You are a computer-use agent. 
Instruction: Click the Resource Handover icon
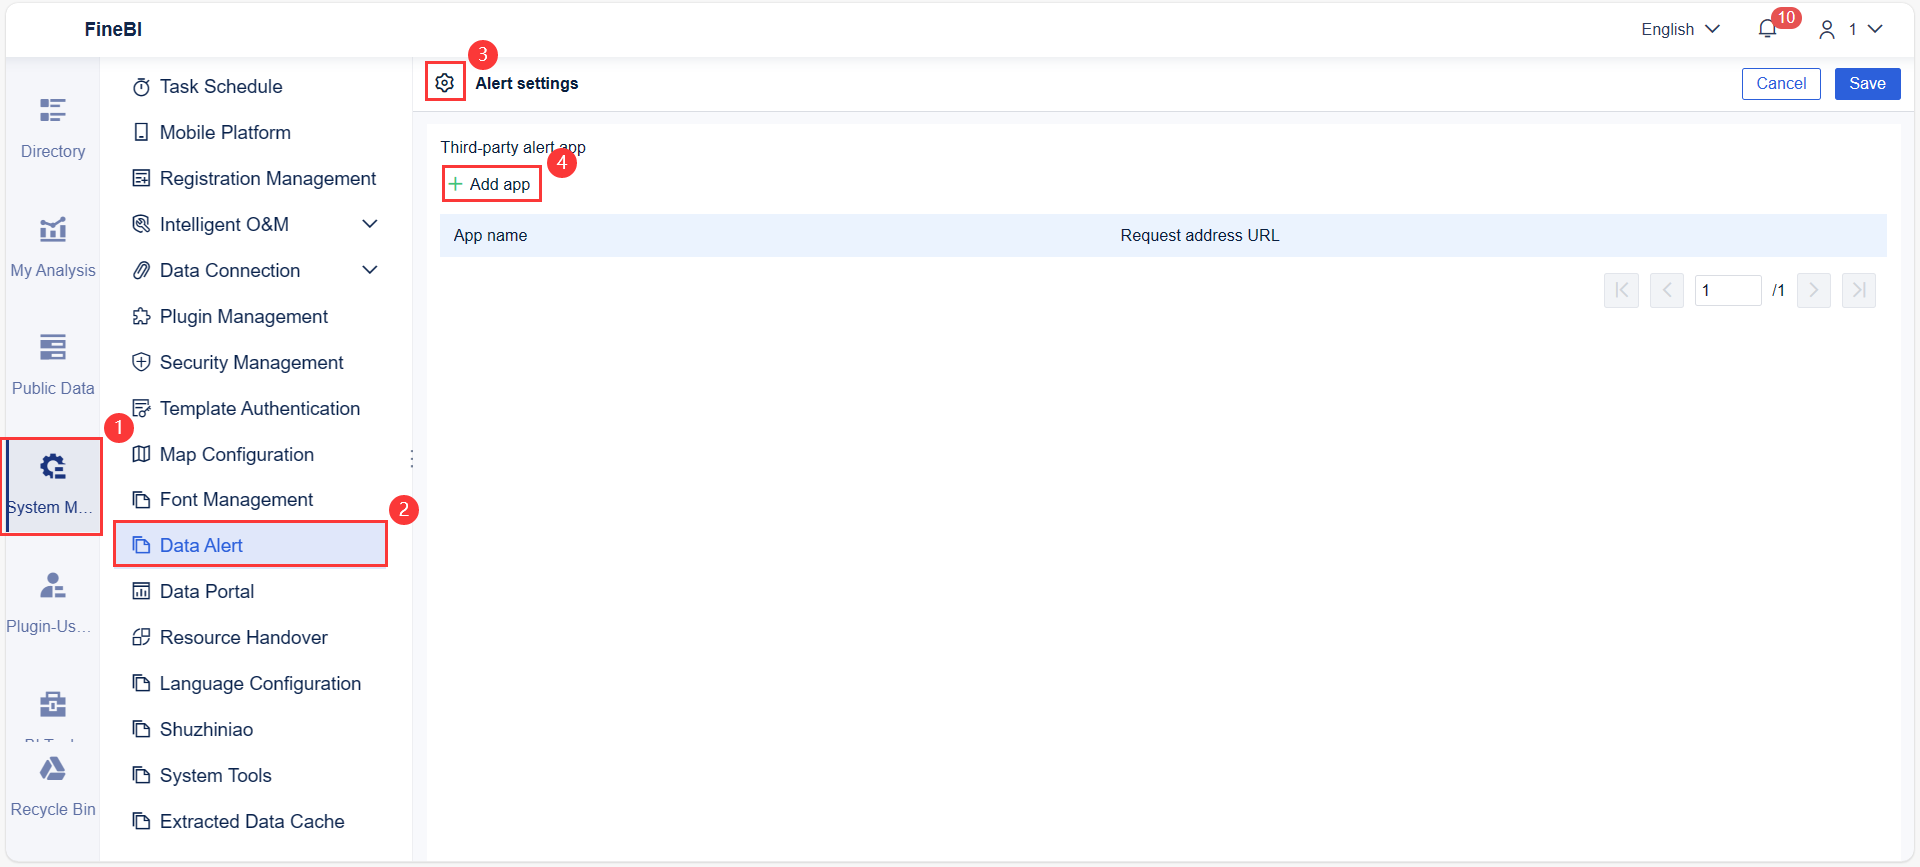pyautogui.click(x=141, y=637)
